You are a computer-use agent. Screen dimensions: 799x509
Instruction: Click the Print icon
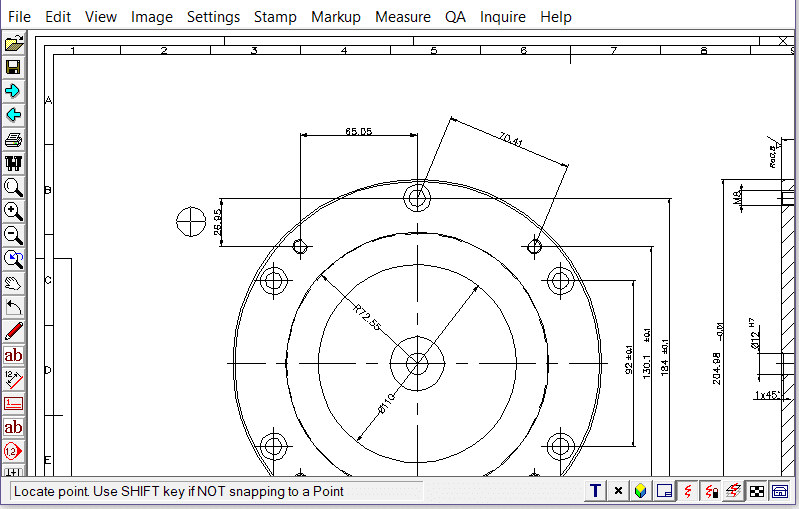(x=13, y=139)
